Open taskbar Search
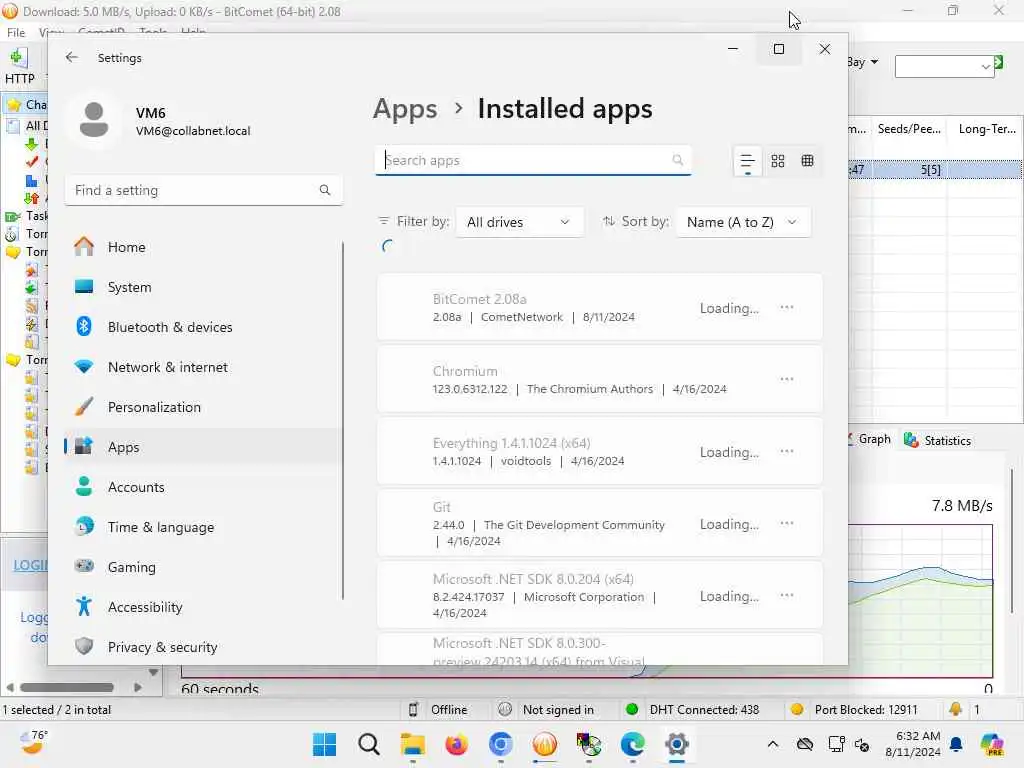This screenshot has width=1024, height=768. click(368, 744)
